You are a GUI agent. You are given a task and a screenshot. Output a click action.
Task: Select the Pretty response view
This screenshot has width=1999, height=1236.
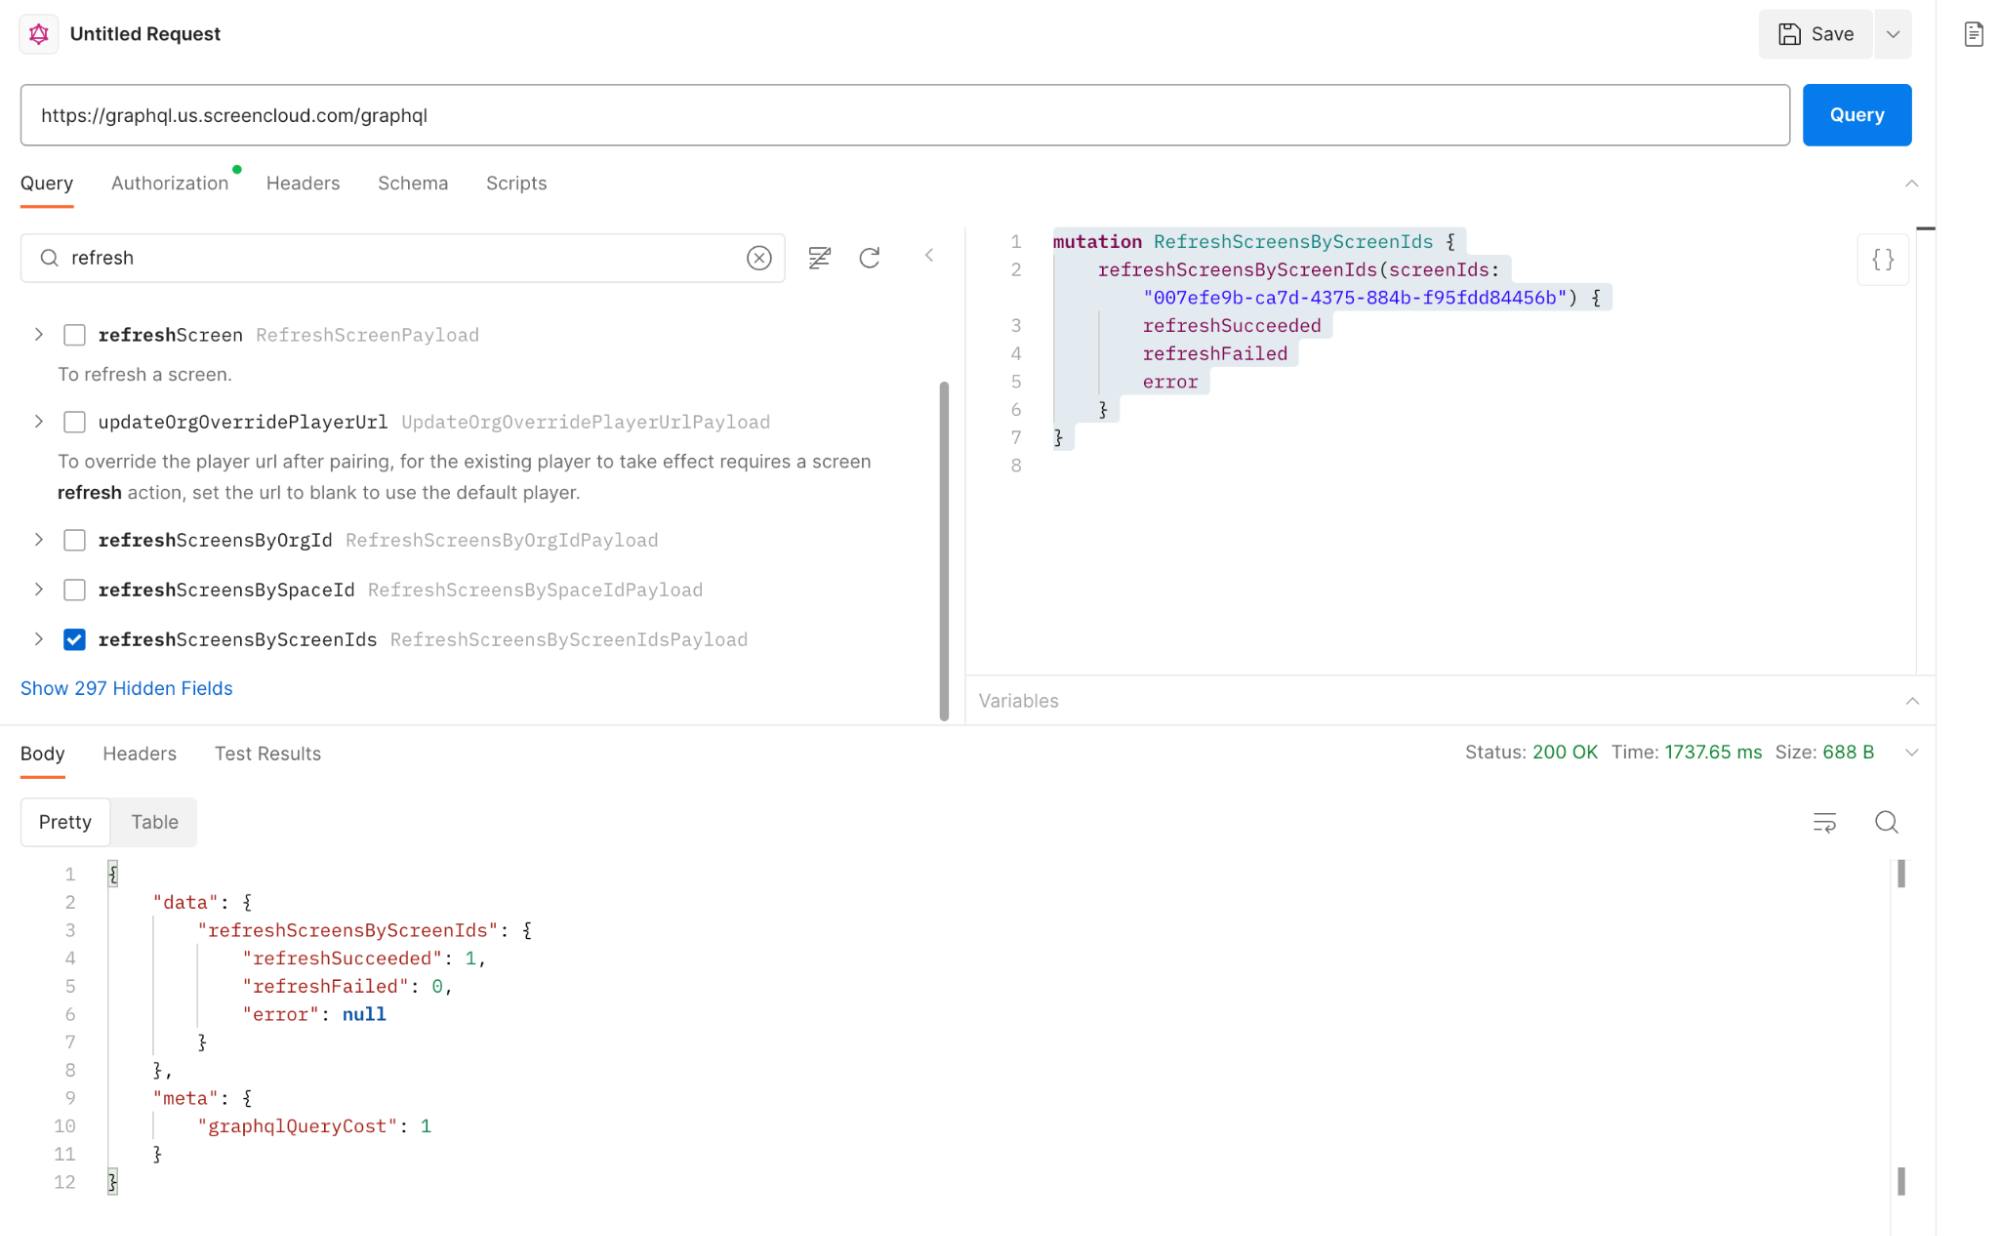click(65, 822)
